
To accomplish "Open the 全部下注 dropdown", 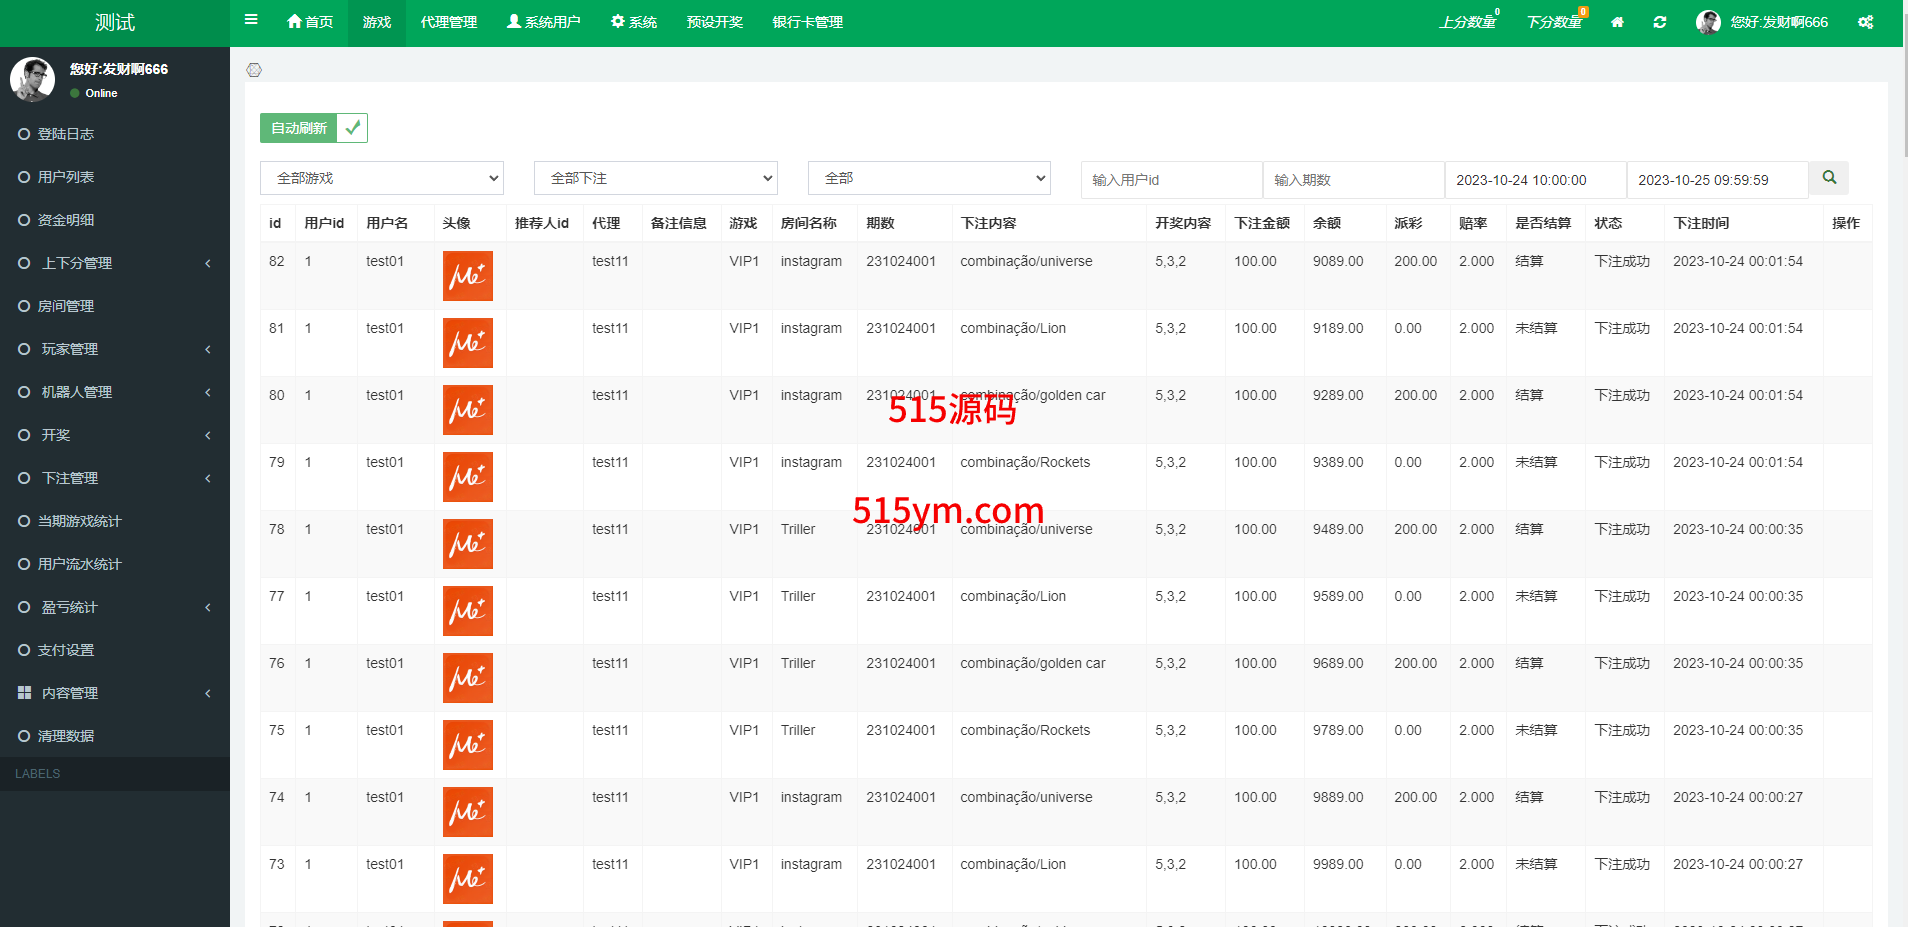I will [x=656, y=178].
